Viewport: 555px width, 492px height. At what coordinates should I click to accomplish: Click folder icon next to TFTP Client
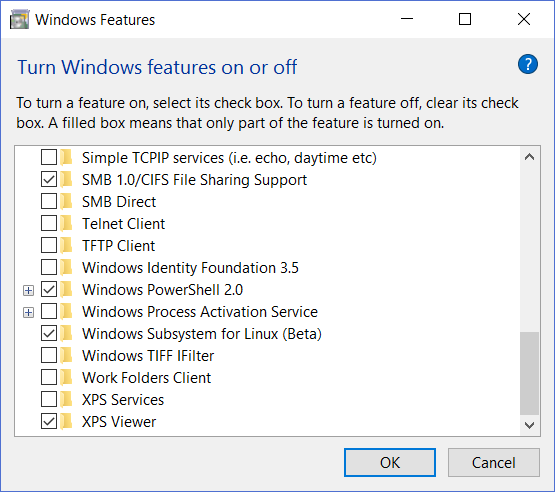coord(66,246)
